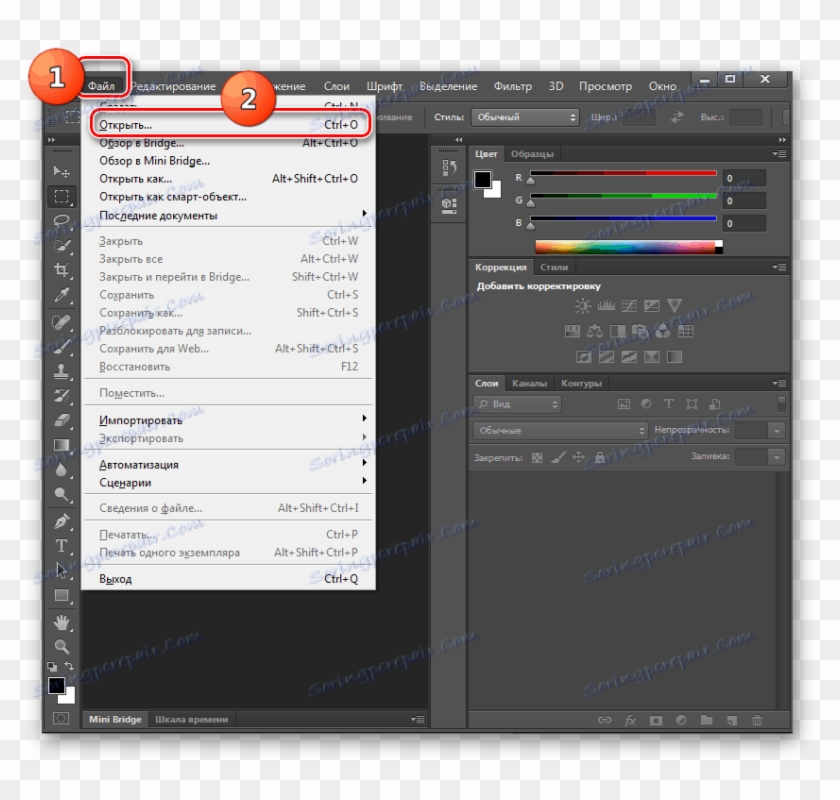Select the Zoom tool
Image resolution: width=840 pixels, height=800 pixels.
tap(62, 647)
